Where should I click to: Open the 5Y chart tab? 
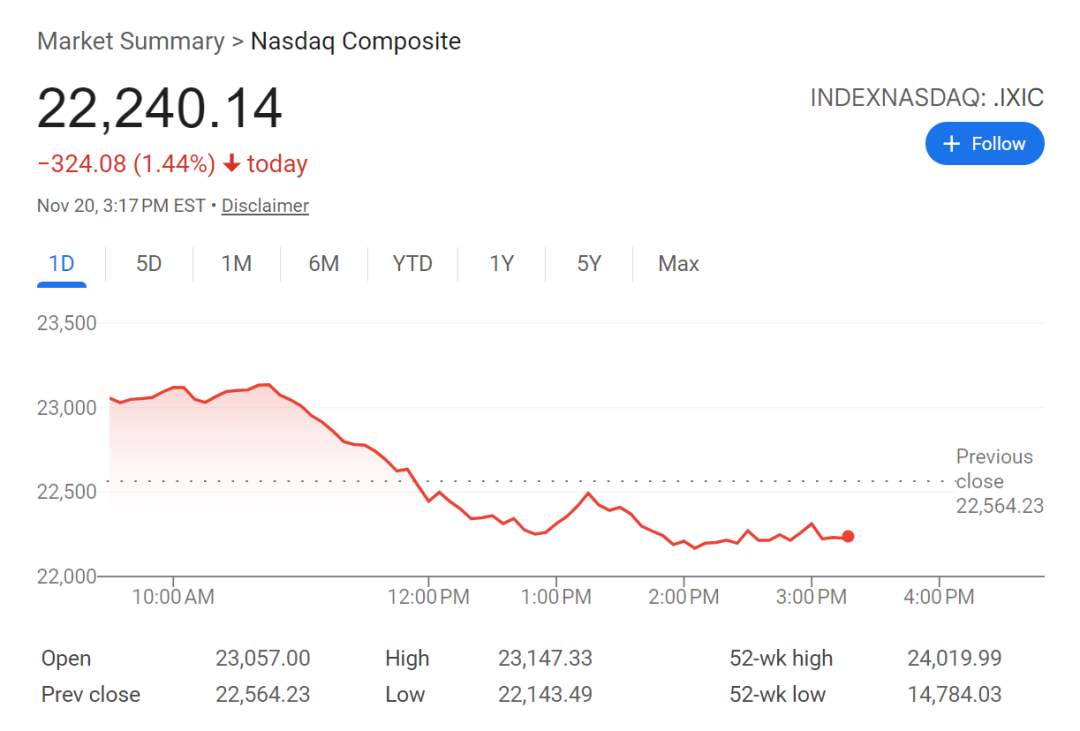click(589, 264)
